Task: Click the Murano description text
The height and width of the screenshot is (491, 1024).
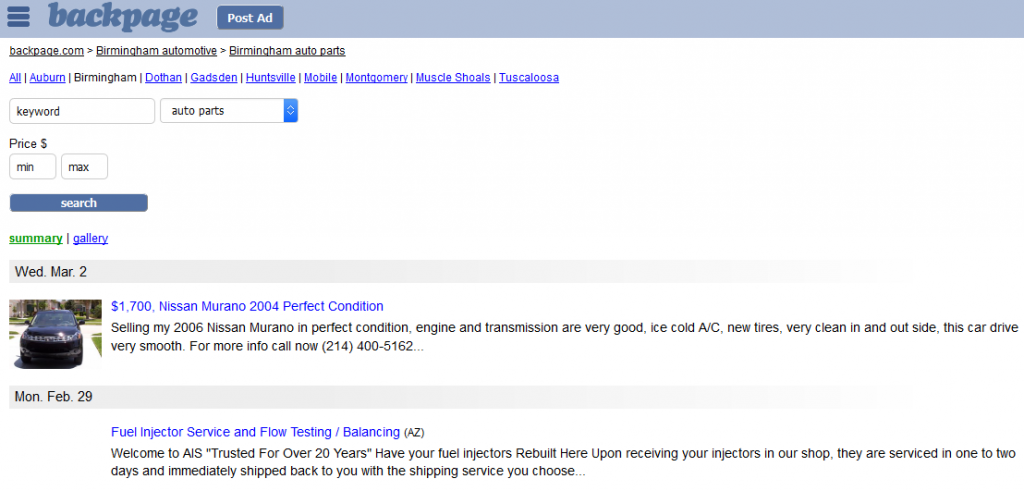Action: (x=565, y=337)
